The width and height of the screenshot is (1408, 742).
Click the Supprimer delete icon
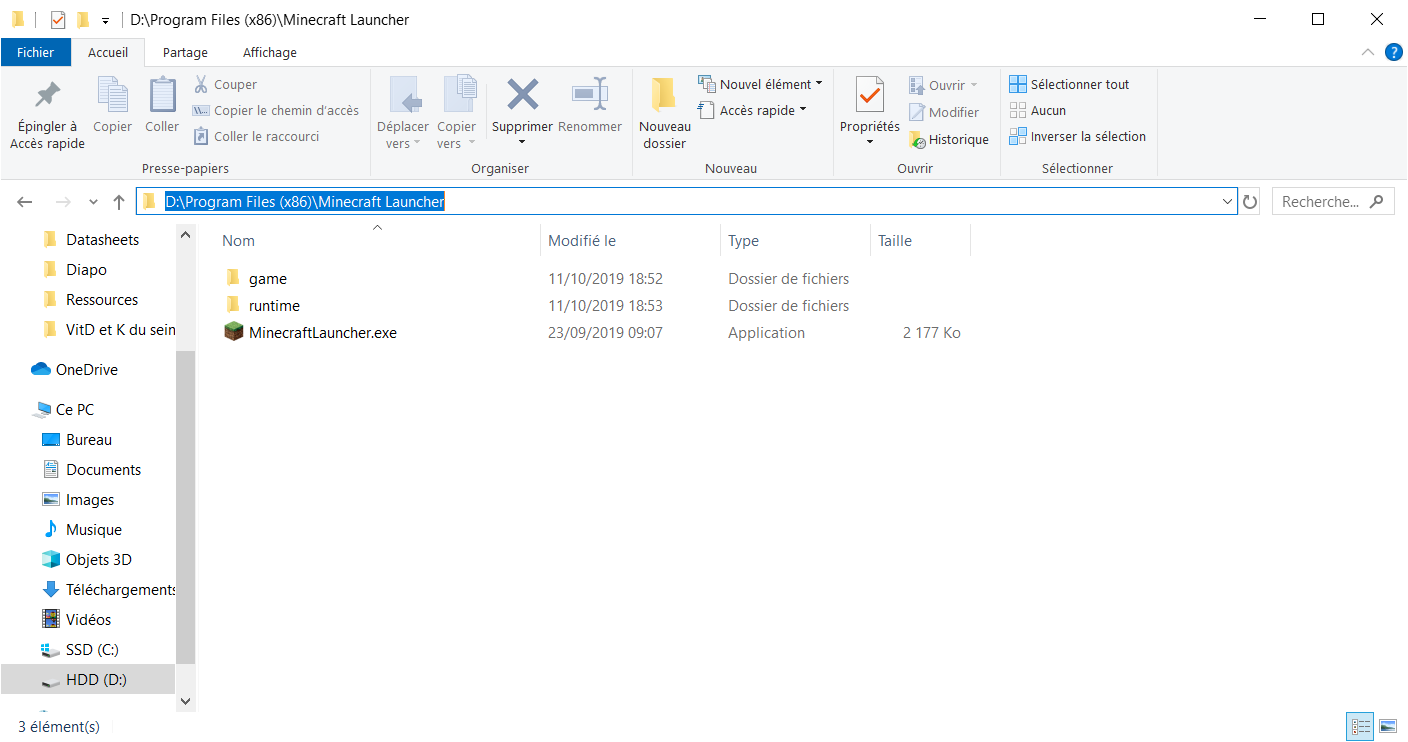522,96
